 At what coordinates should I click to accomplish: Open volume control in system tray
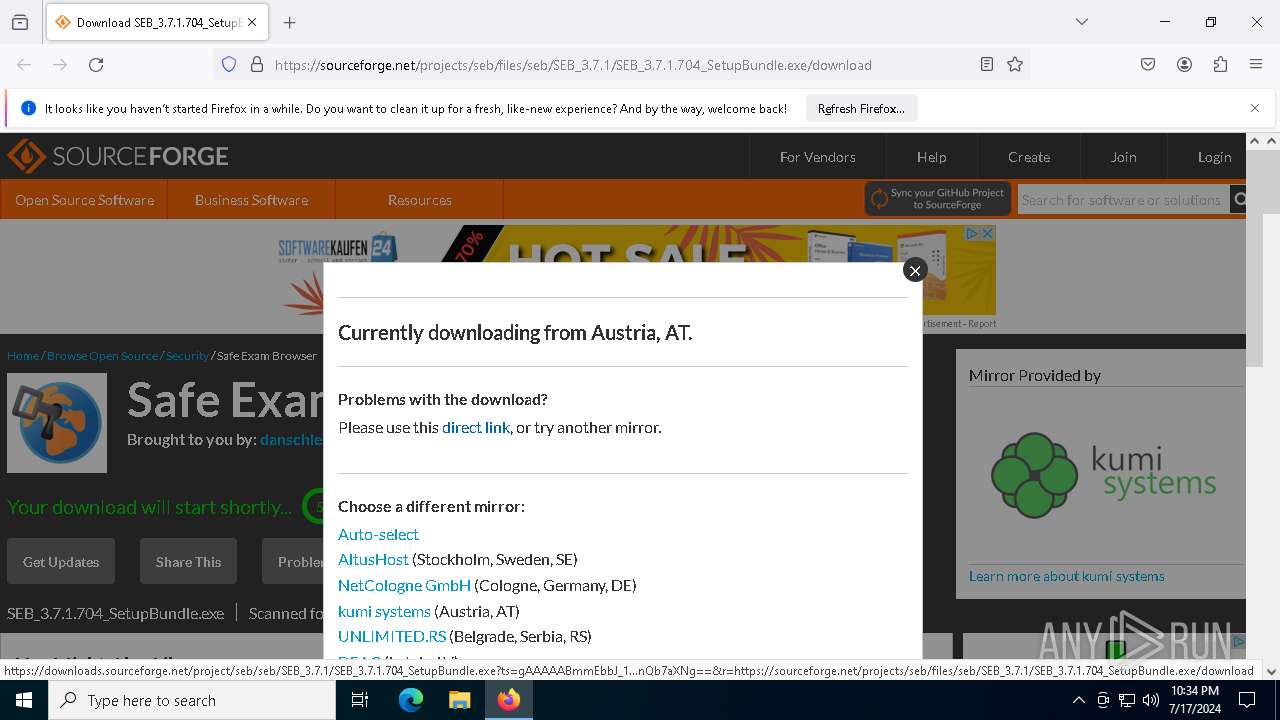[1150, 700]
